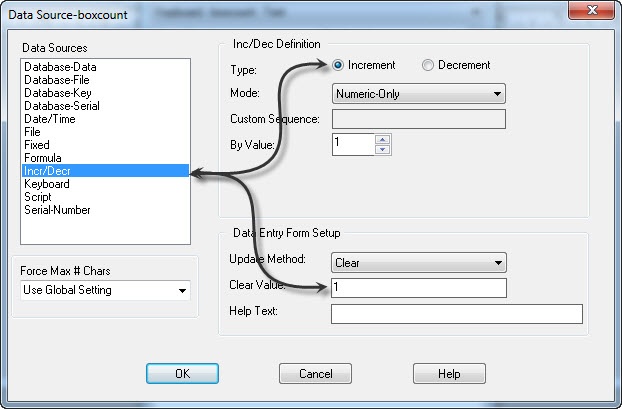Open the Update Method dropdown
The image size is (622, 409).
click(x=419, y=263)
